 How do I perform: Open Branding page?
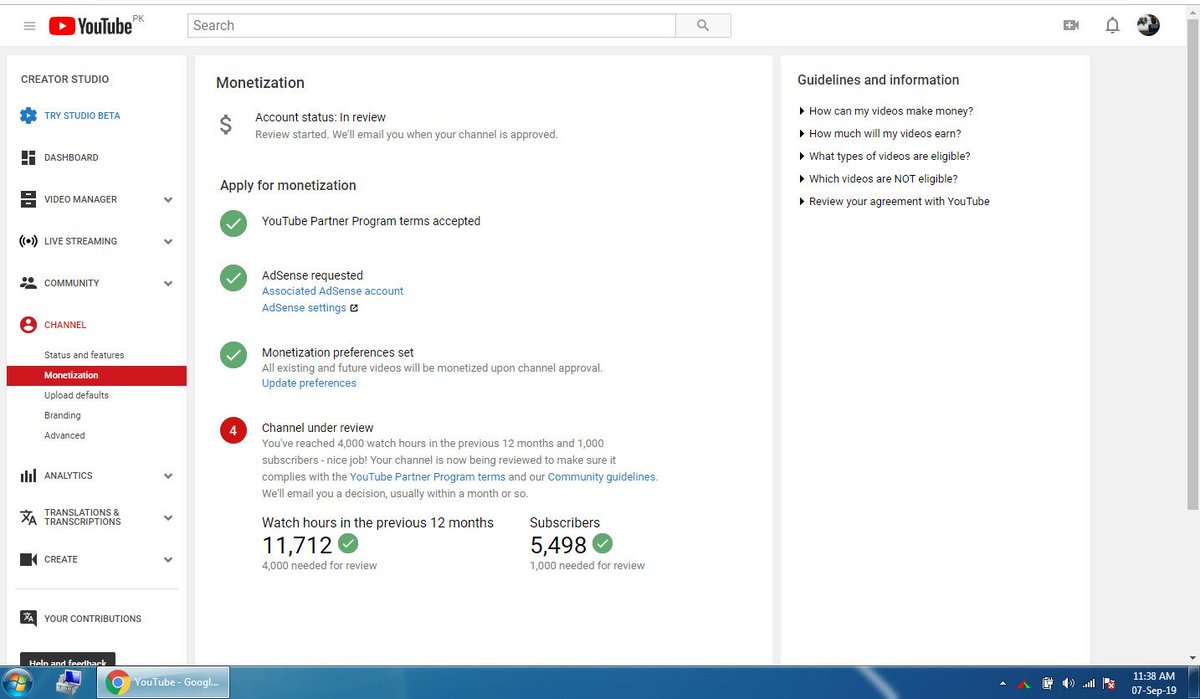point(62,415)
